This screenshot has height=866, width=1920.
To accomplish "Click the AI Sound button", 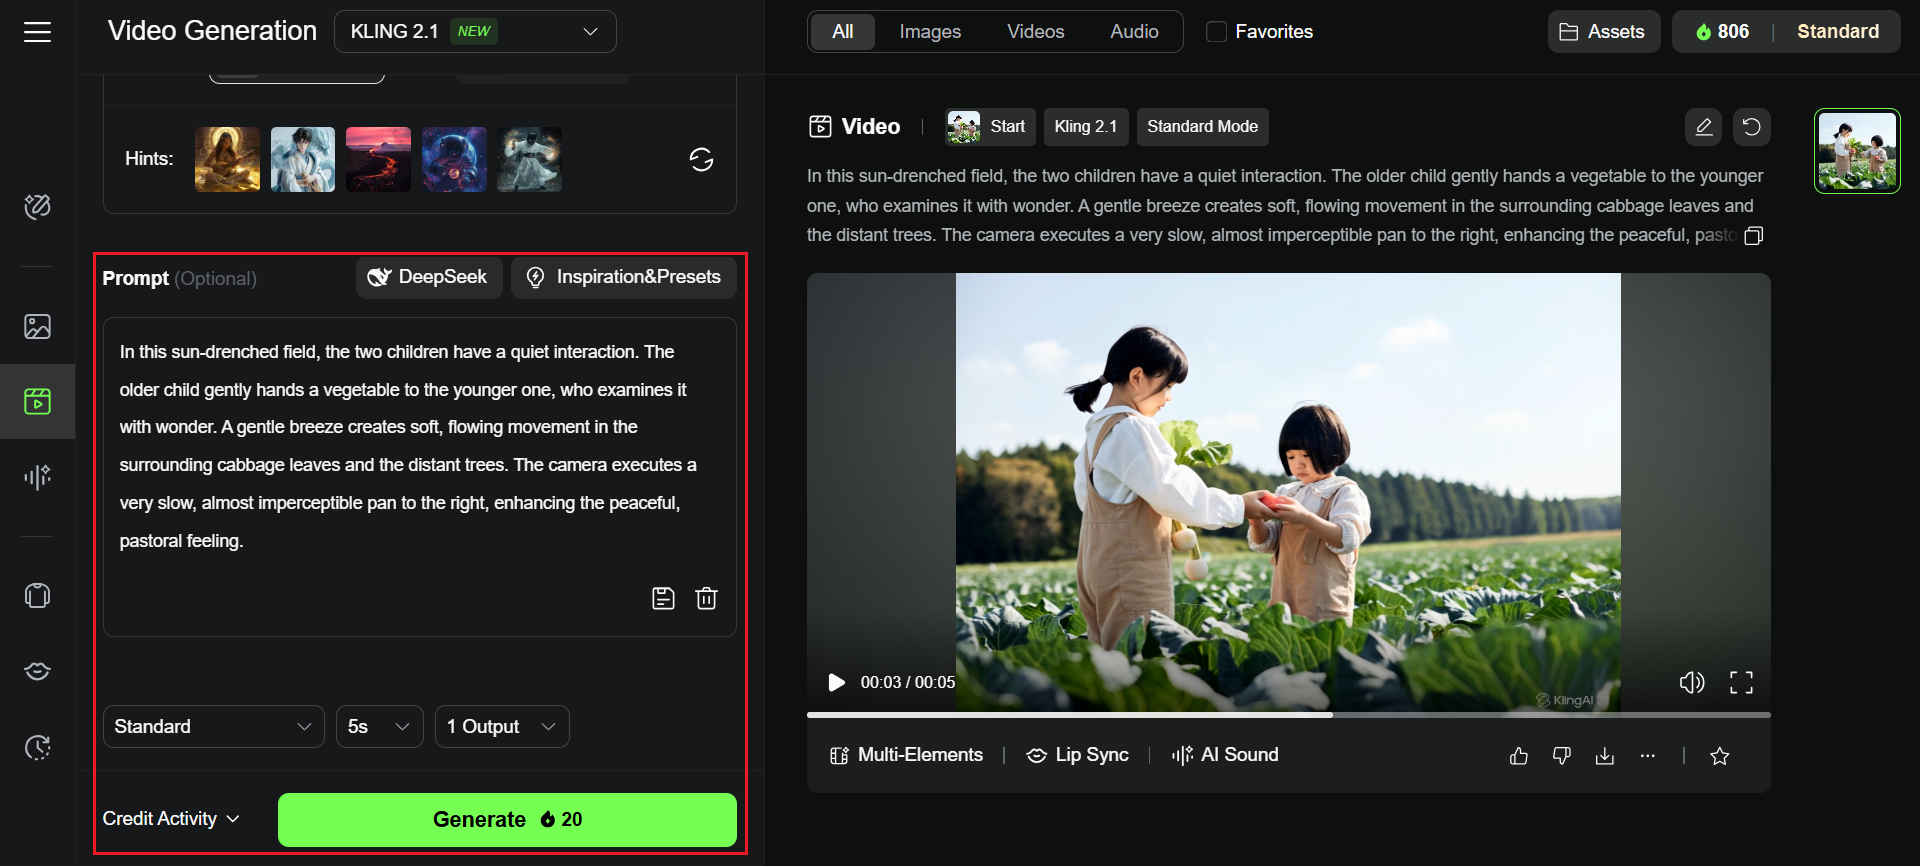I will coord(1225,755).
